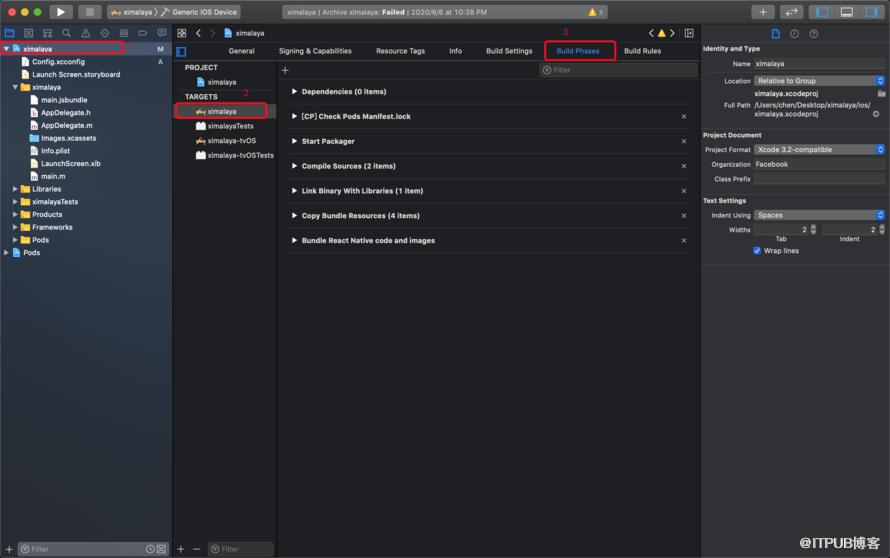Expand Copy Bundle Resources phase
890x558 pixels.
point(294,216)
